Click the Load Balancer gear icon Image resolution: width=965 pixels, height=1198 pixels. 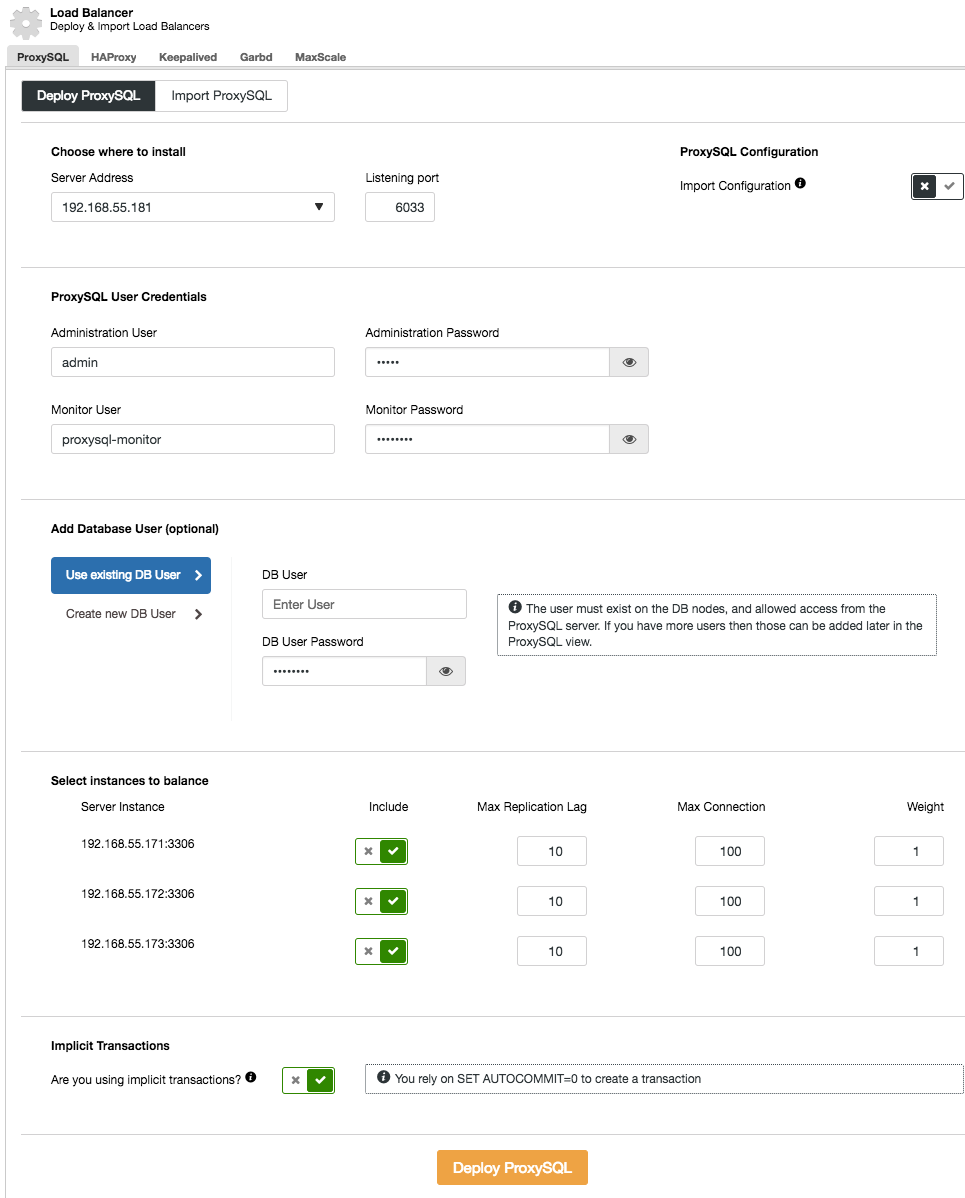25,22
